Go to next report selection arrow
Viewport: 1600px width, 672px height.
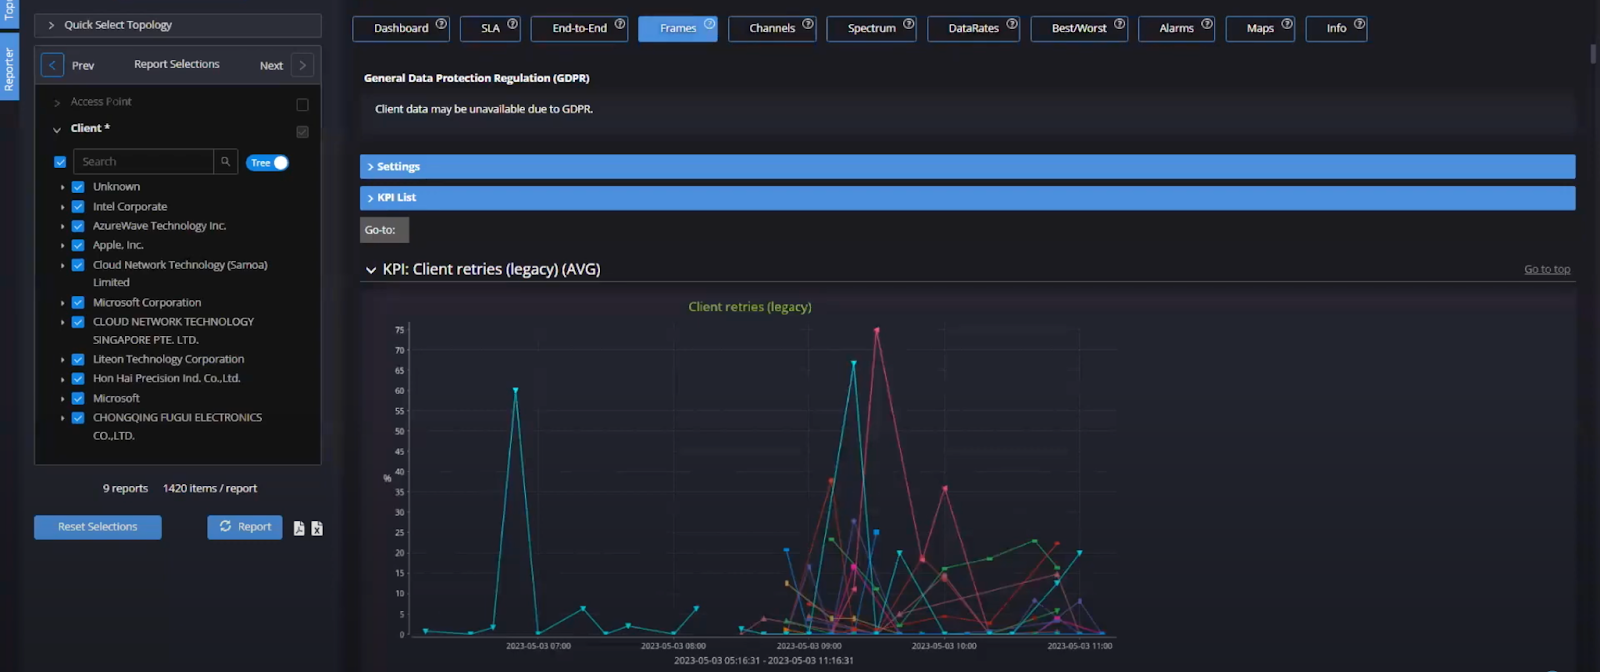302,66
